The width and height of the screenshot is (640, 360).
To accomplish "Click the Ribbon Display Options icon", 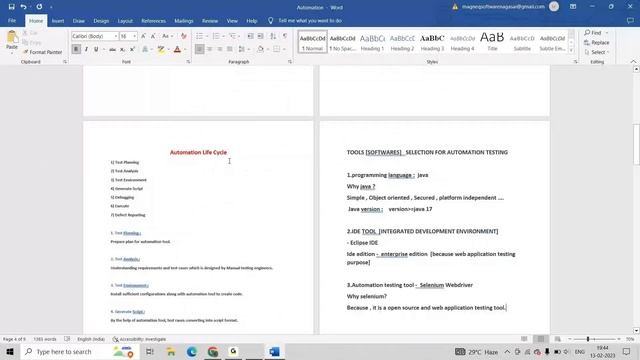I will tap(573, 7).
